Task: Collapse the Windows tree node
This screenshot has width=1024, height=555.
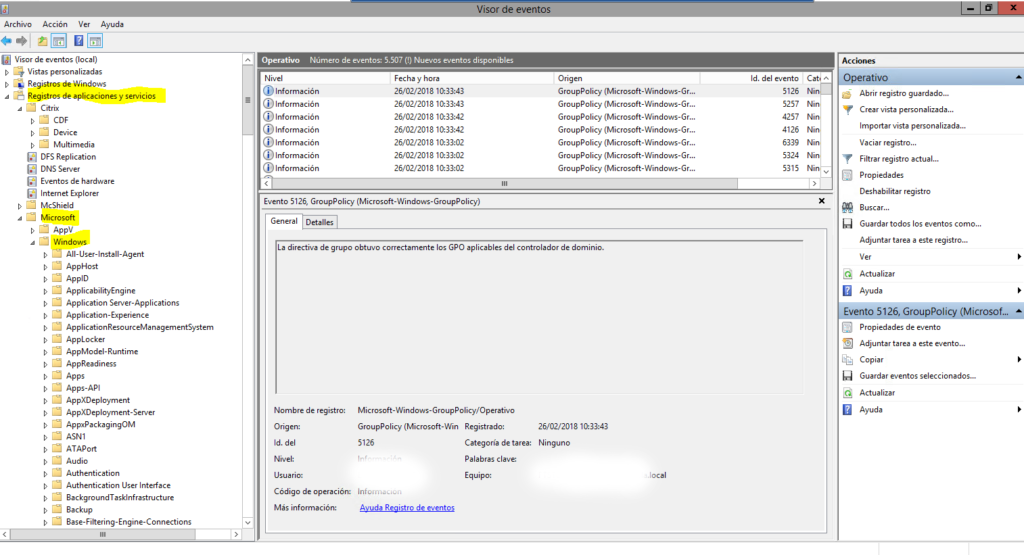Action: (x=33, y=242)
